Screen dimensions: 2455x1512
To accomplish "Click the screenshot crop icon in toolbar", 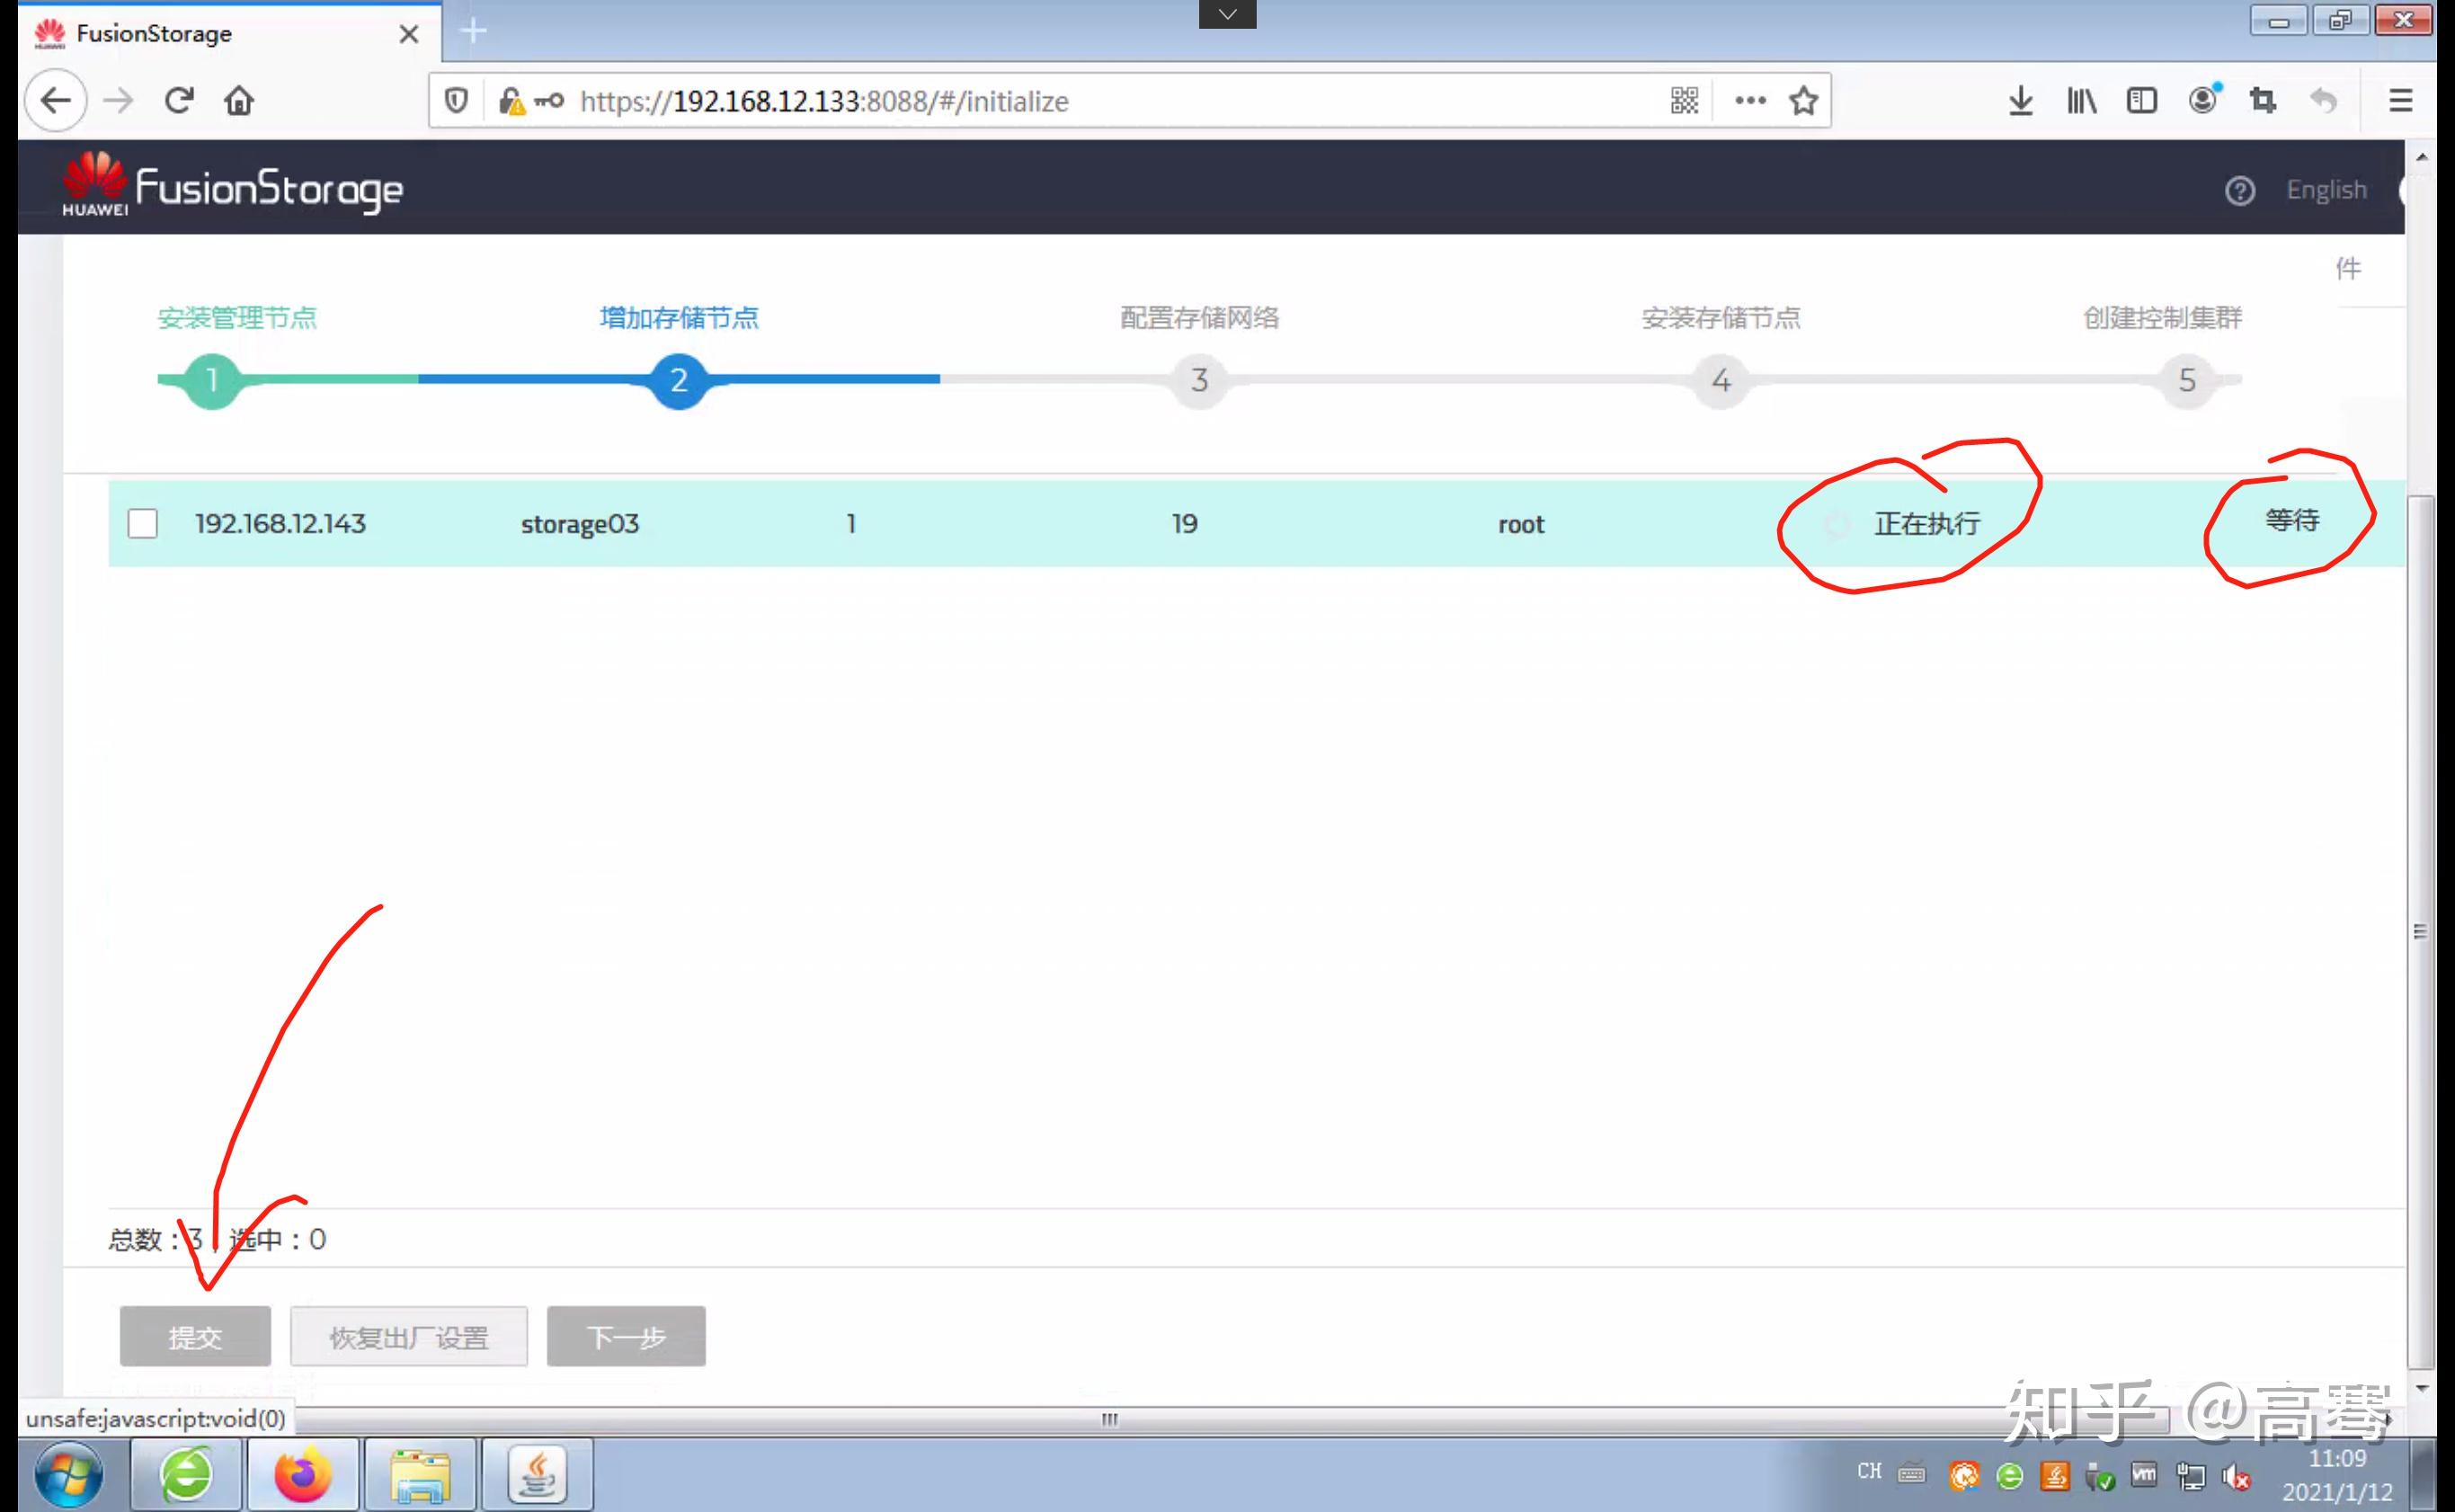I will (2262, 101).
